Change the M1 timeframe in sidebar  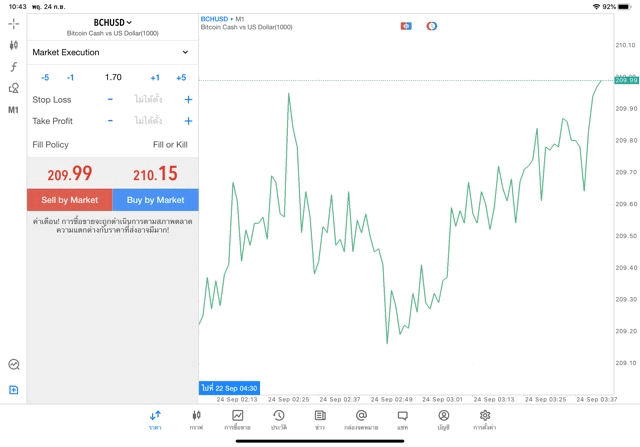(13, 110)
